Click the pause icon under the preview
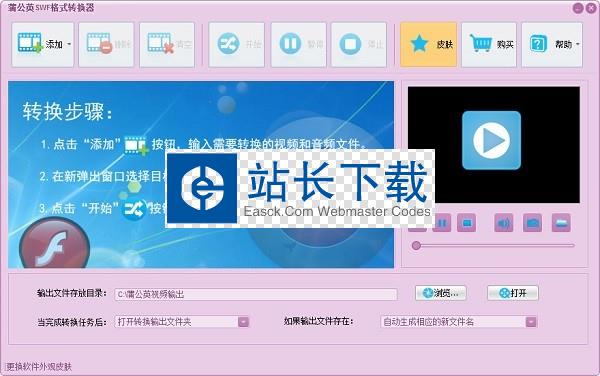 pos(442,223)
